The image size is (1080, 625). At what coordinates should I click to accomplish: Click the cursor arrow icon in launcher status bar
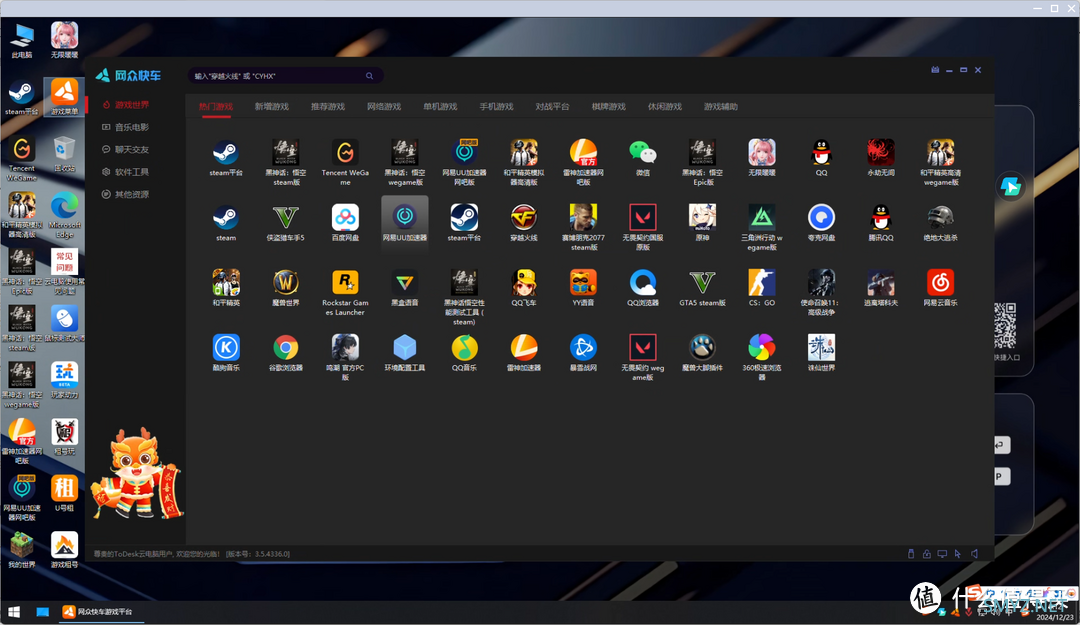point(958,553)
